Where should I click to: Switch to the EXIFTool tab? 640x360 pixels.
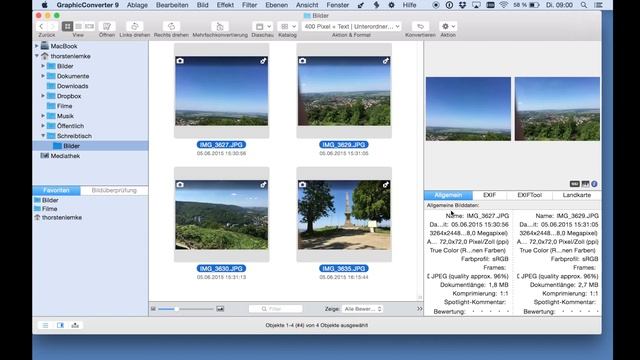click(529, 195)
